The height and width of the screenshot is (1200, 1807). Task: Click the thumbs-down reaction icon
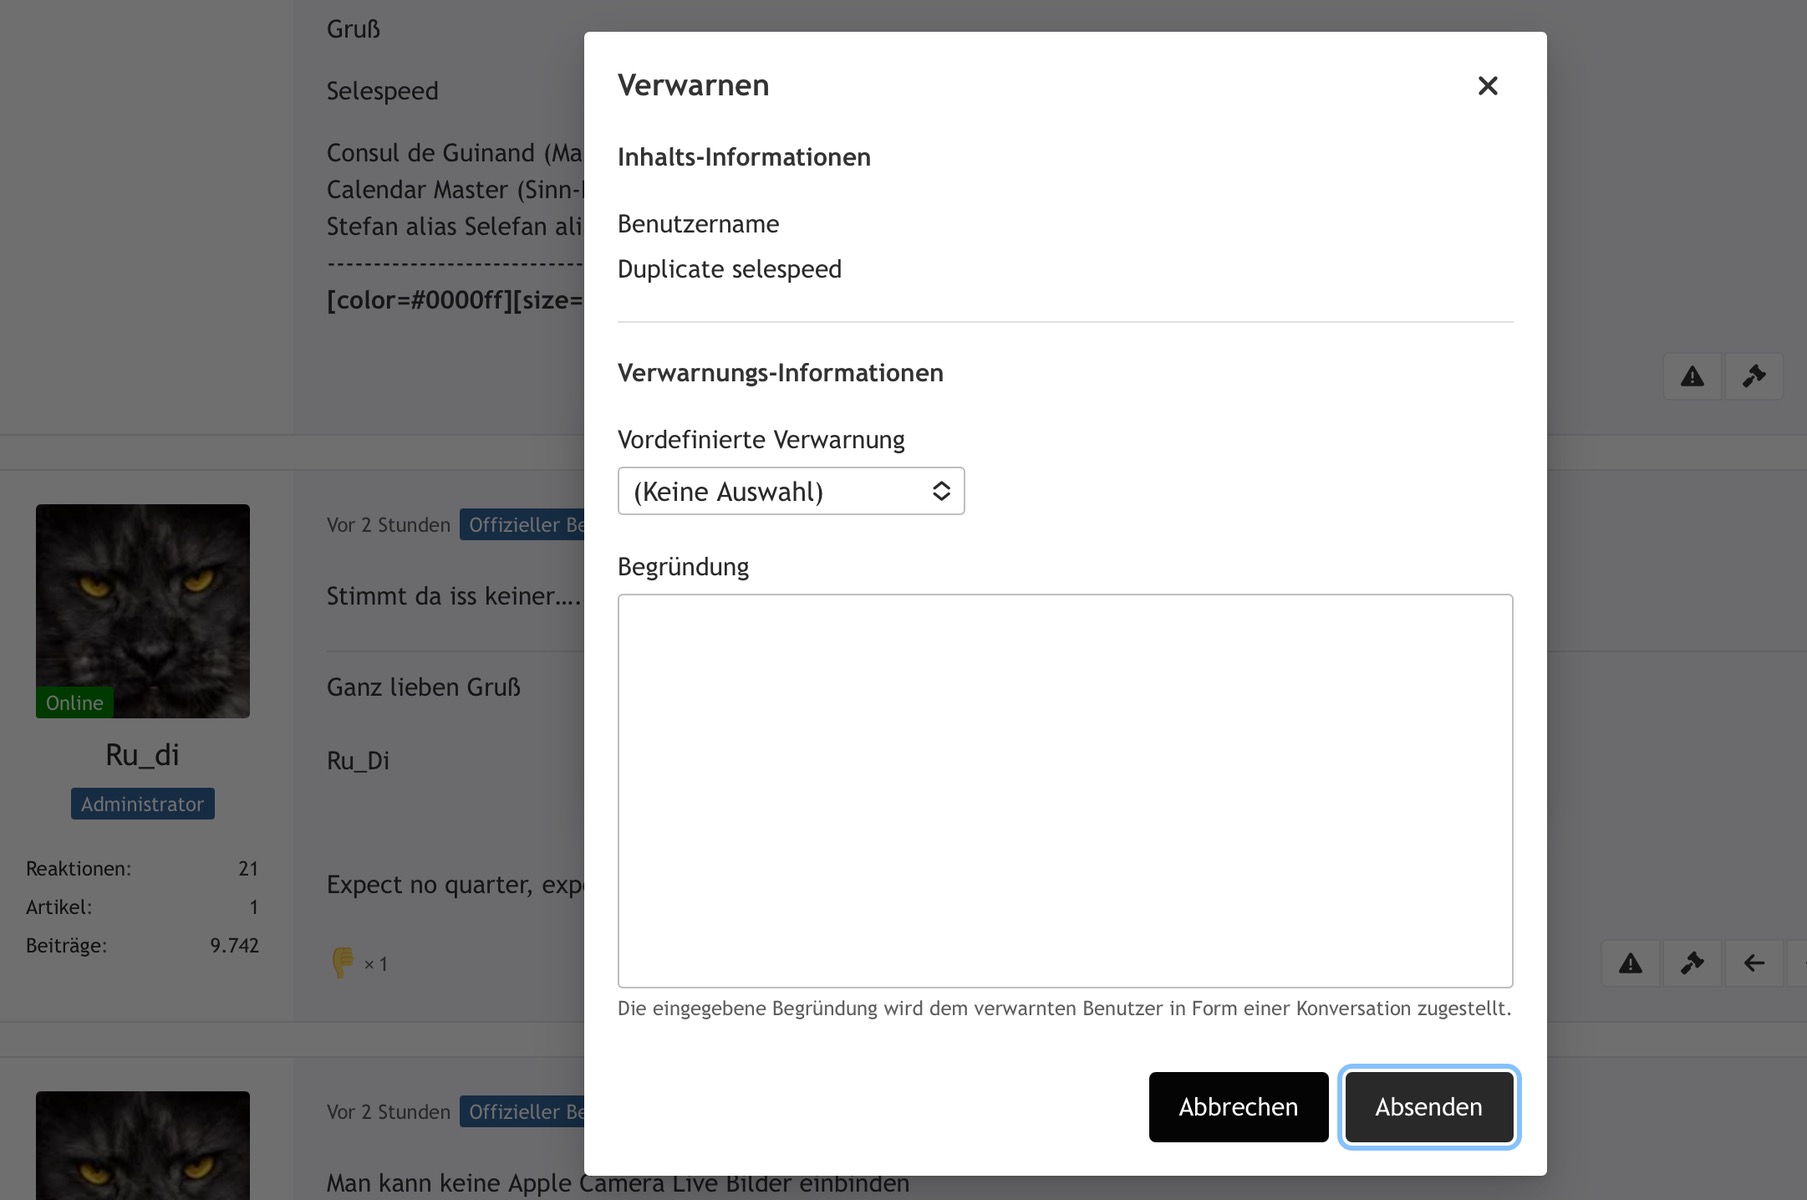click(342, 962)
